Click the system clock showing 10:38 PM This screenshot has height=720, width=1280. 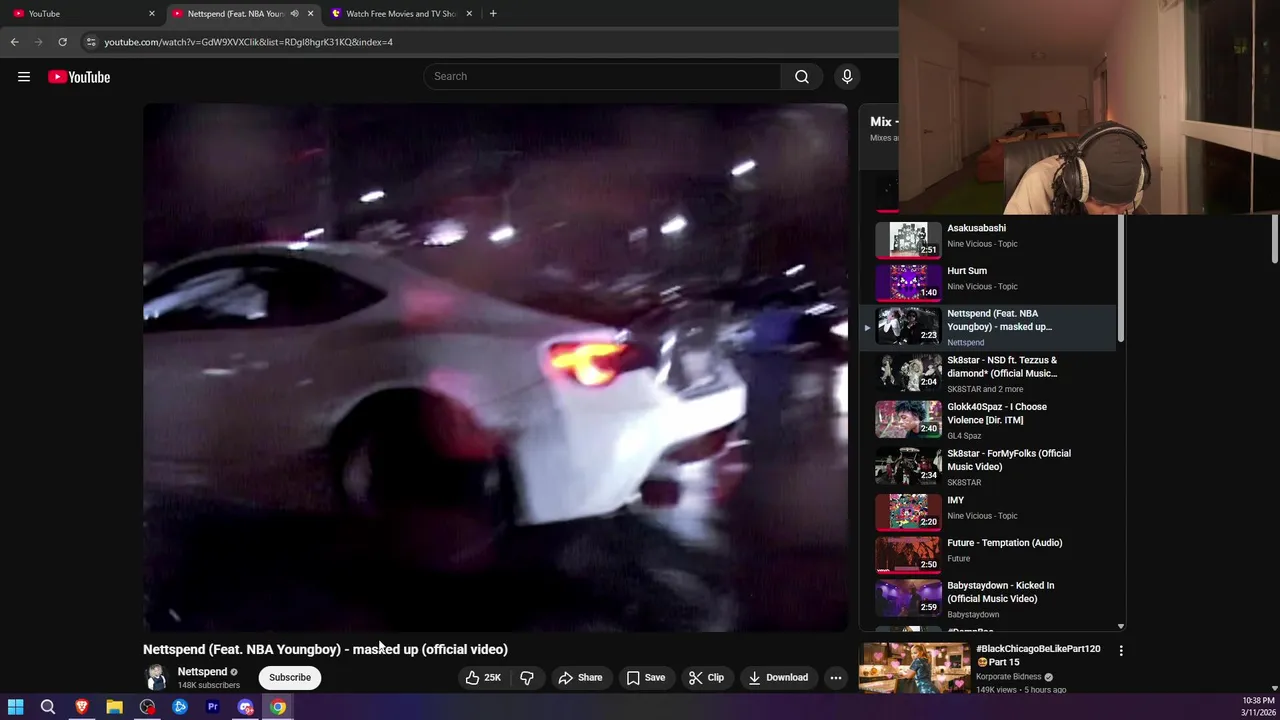tap(1257, 700)
